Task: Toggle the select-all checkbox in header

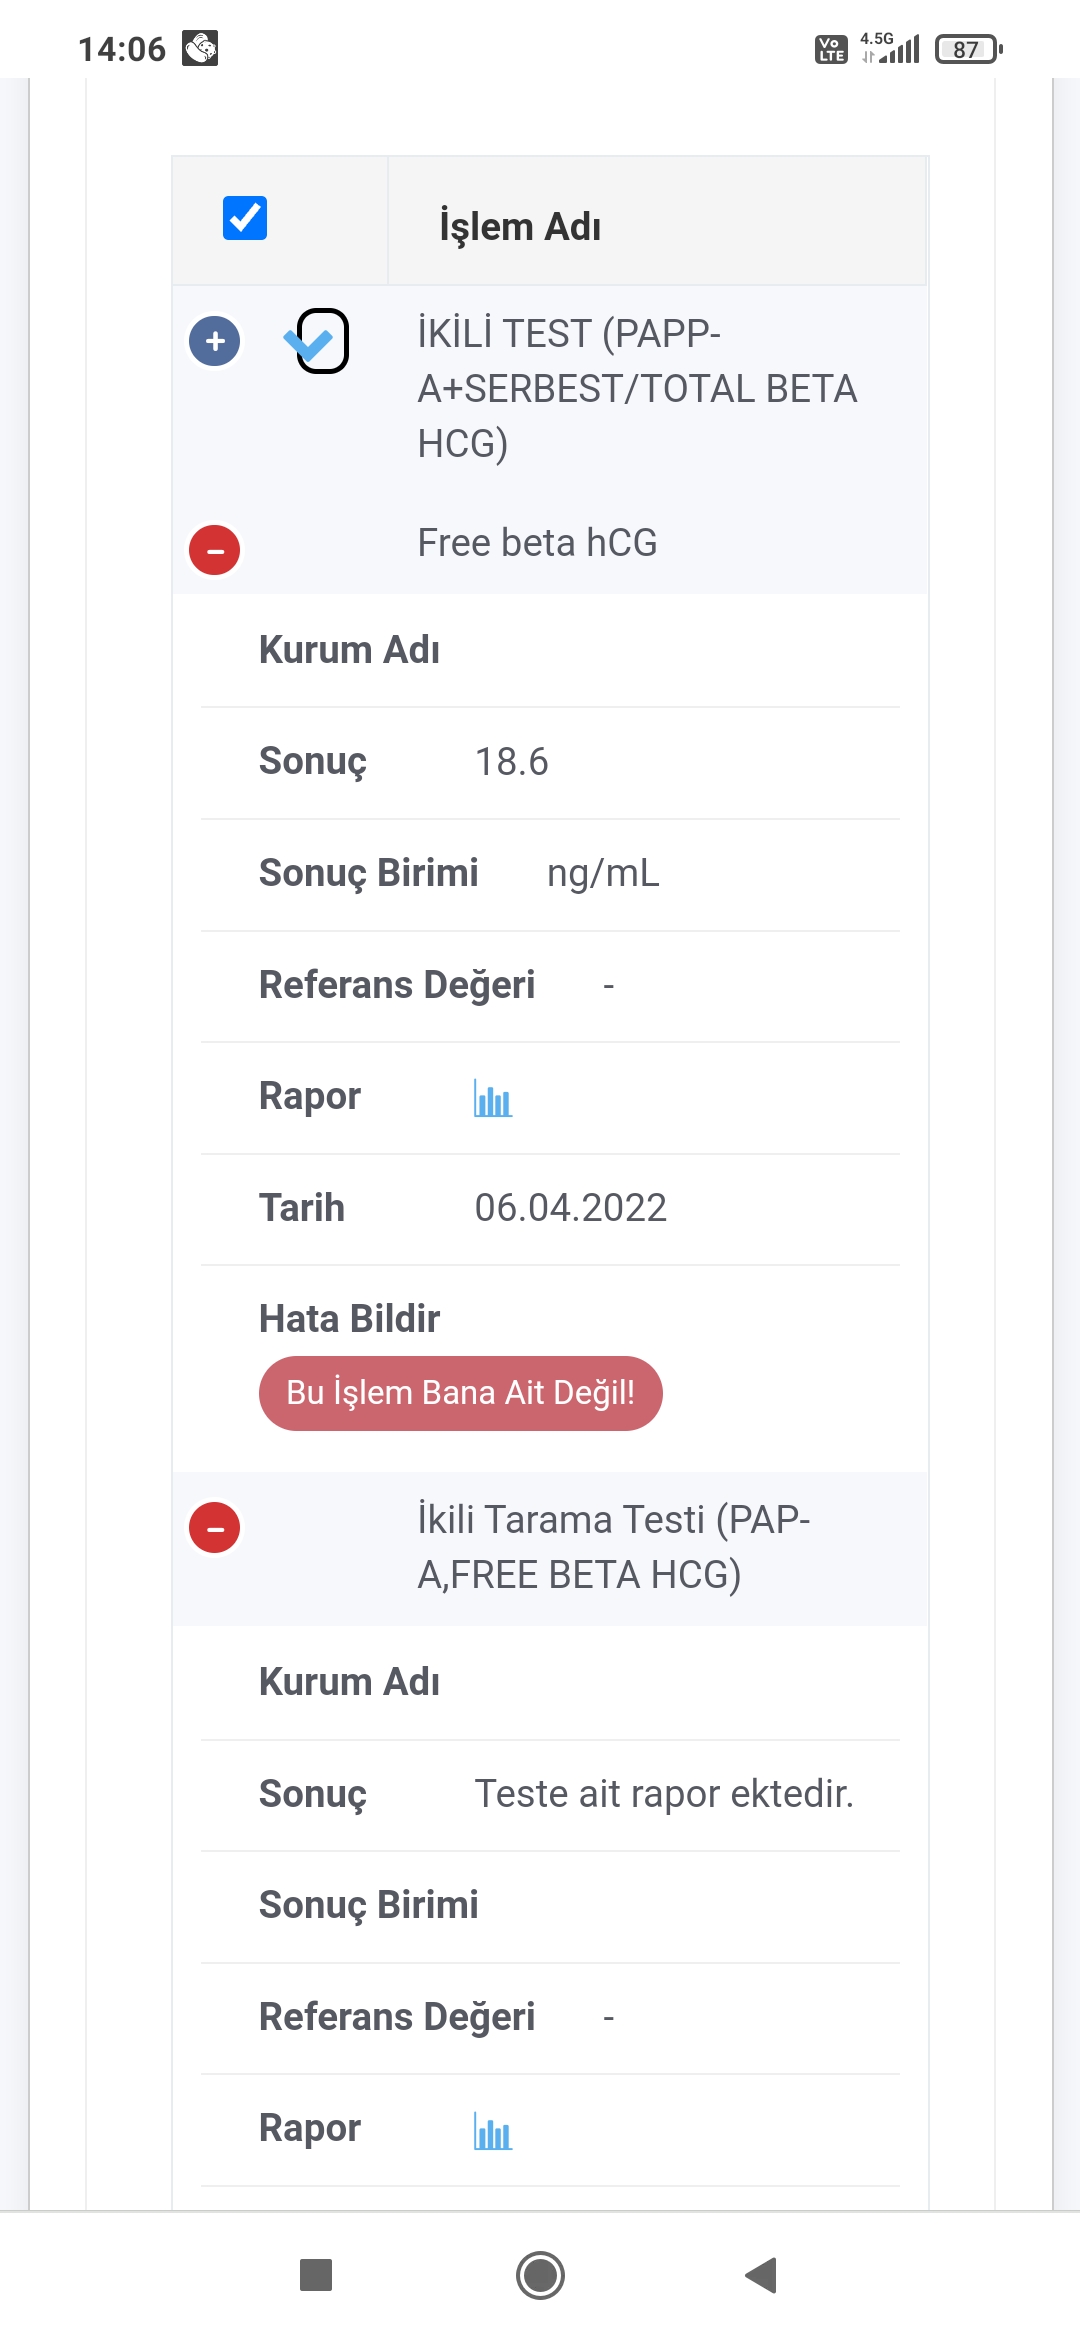Action: click(245, 218)
